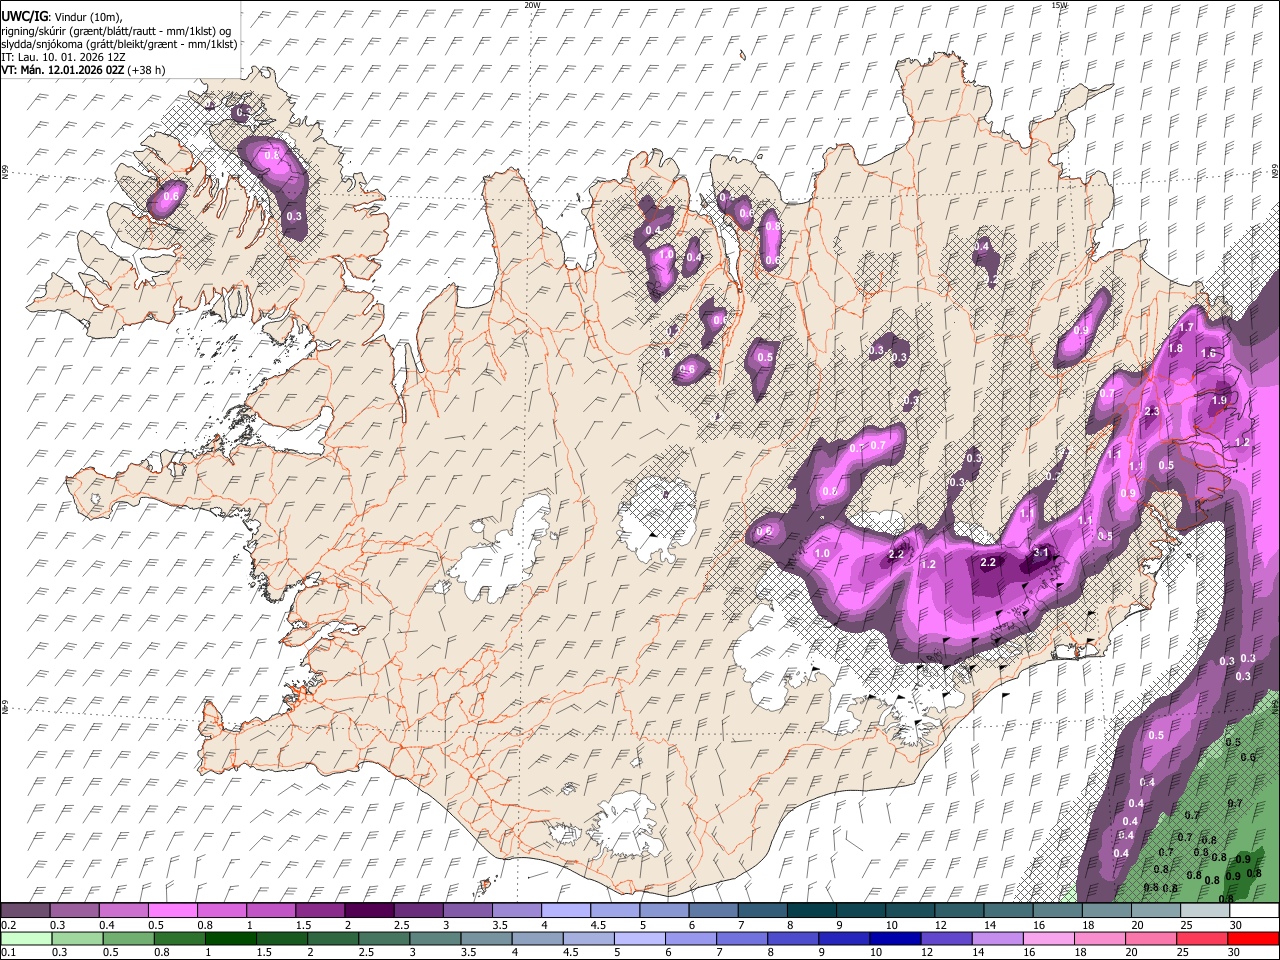
Task: Click the "15W" longitude label
Action: pyautogui.click(x=1059, y=4)
